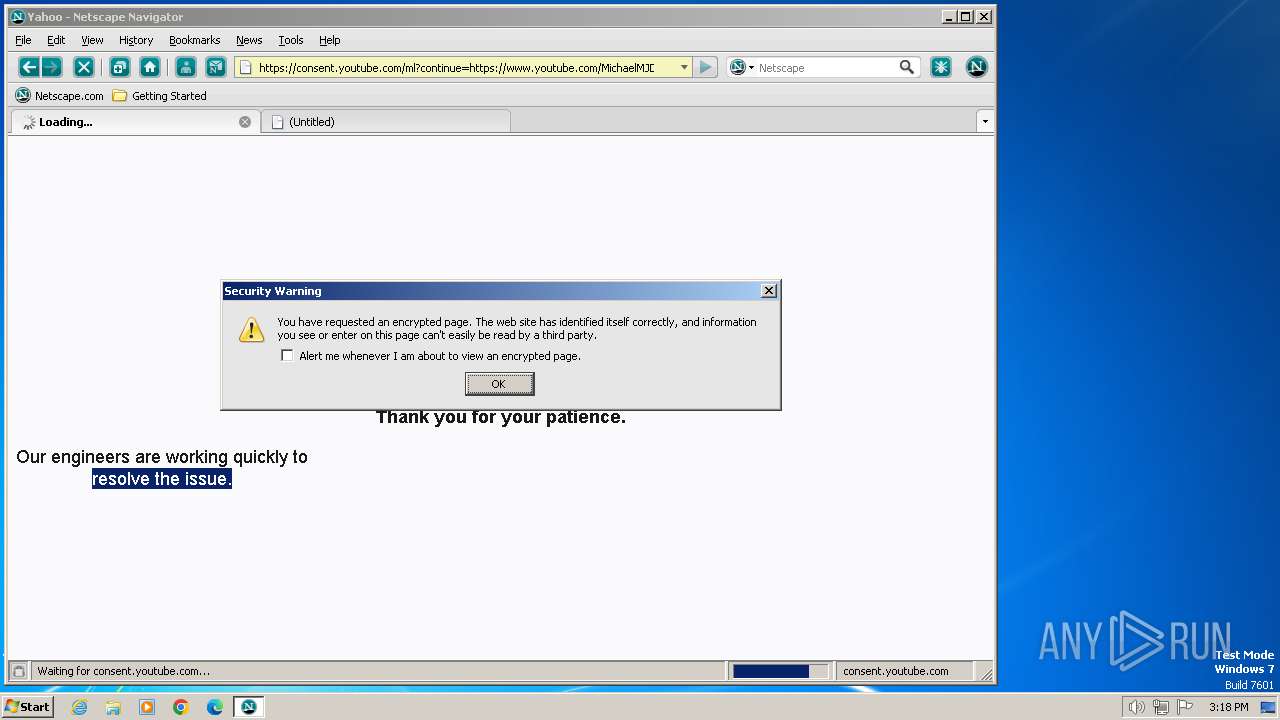1280x720 pixels.
Task: Click the page icon in the address bar
Action: (x=245, y=68)
